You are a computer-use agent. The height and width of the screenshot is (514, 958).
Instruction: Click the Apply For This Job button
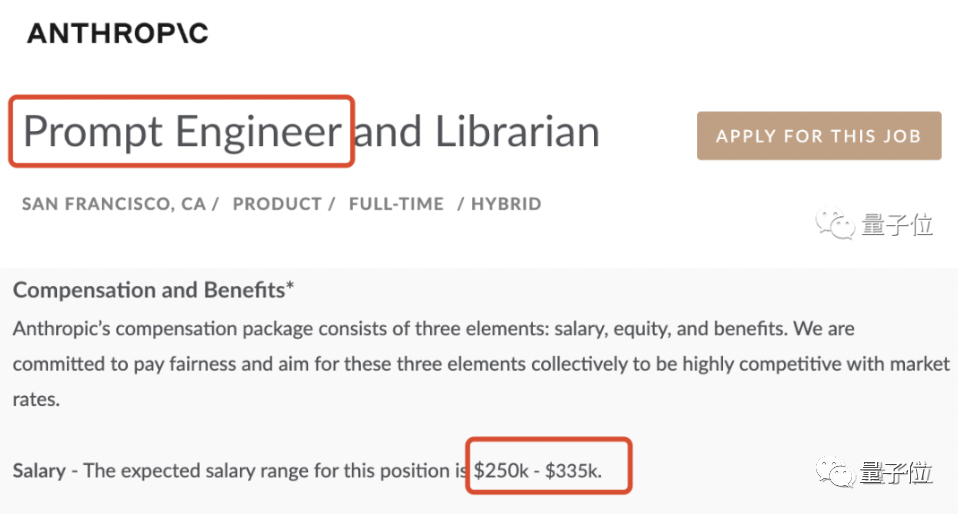tap(819, 136)
